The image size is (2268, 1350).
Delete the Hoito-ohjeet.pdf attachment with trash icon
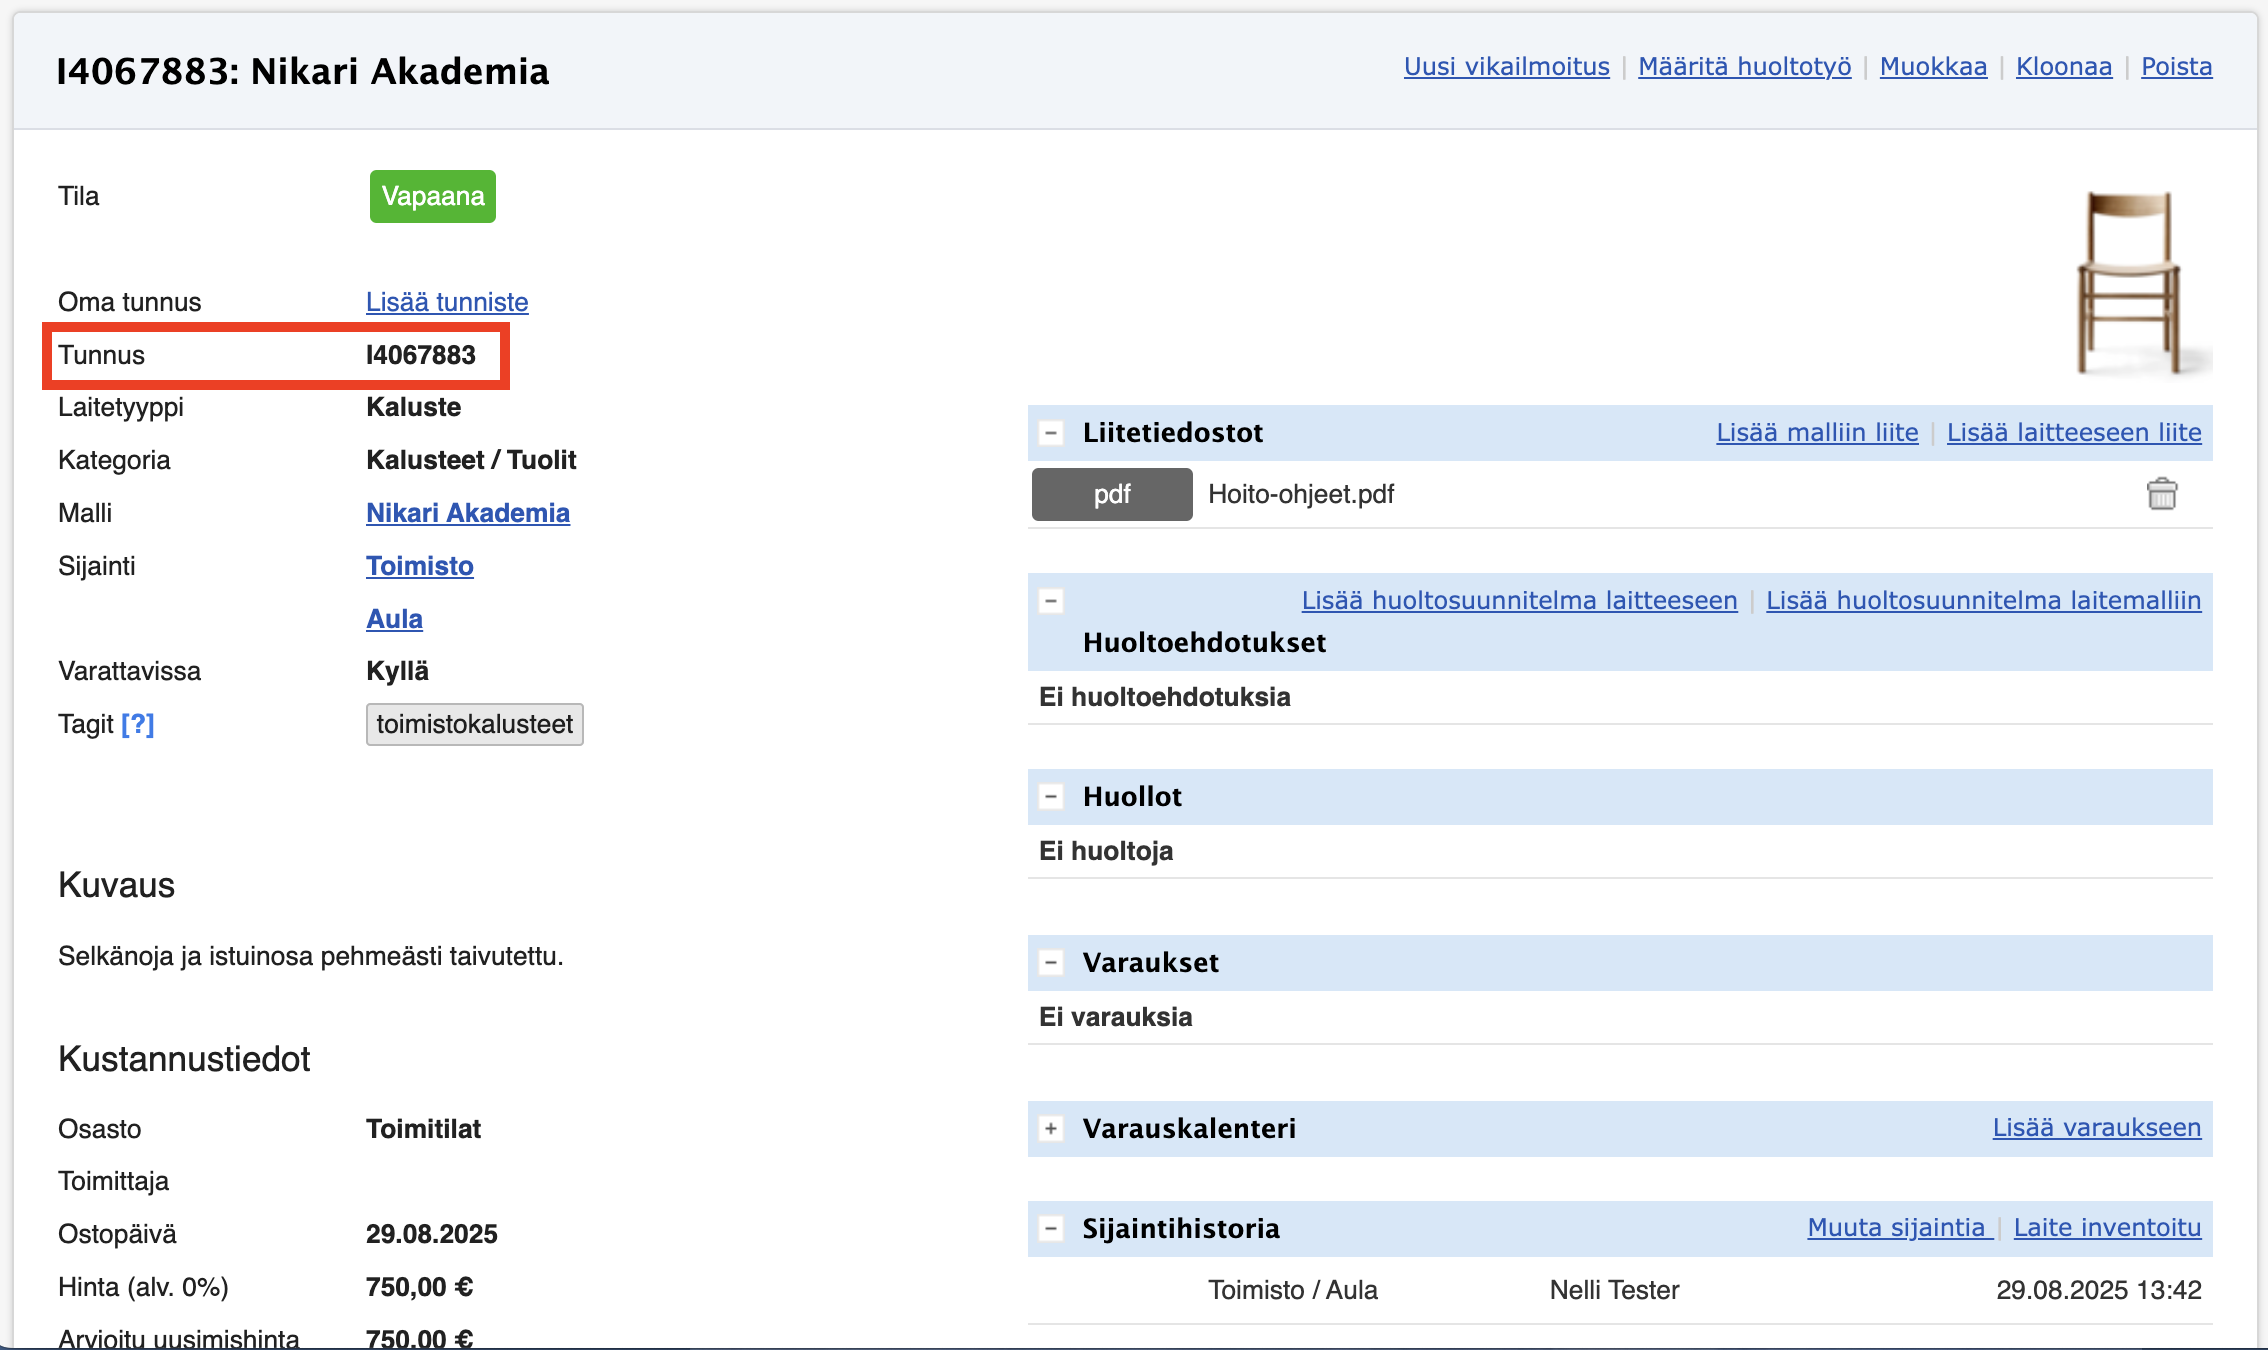coord(2161,494)
